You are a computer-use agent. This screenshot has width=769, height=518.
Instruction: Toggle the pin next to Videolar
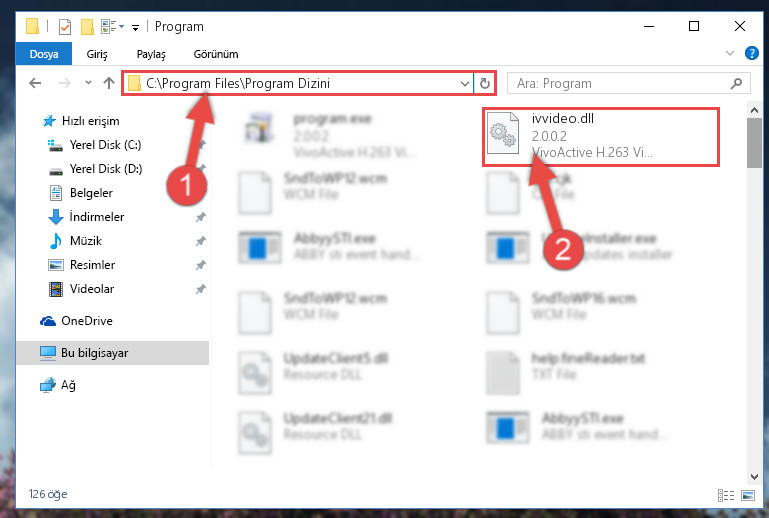point(201,289)
